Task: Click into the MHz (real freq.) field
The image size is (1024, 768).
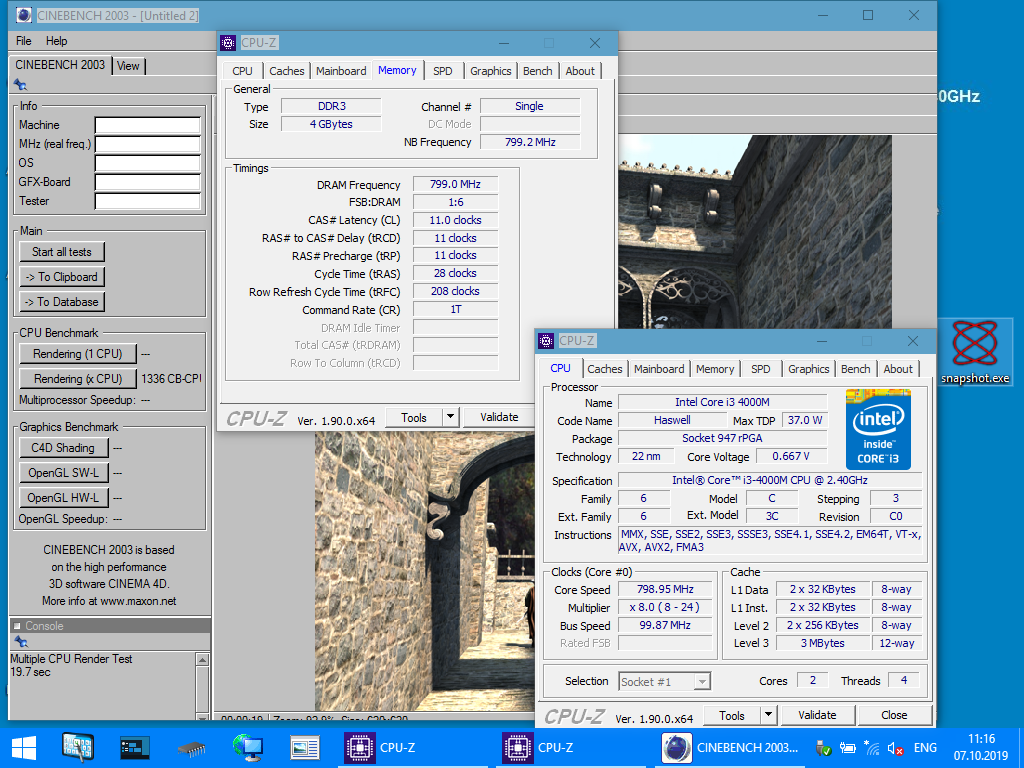Action: (x=148, y=144)
